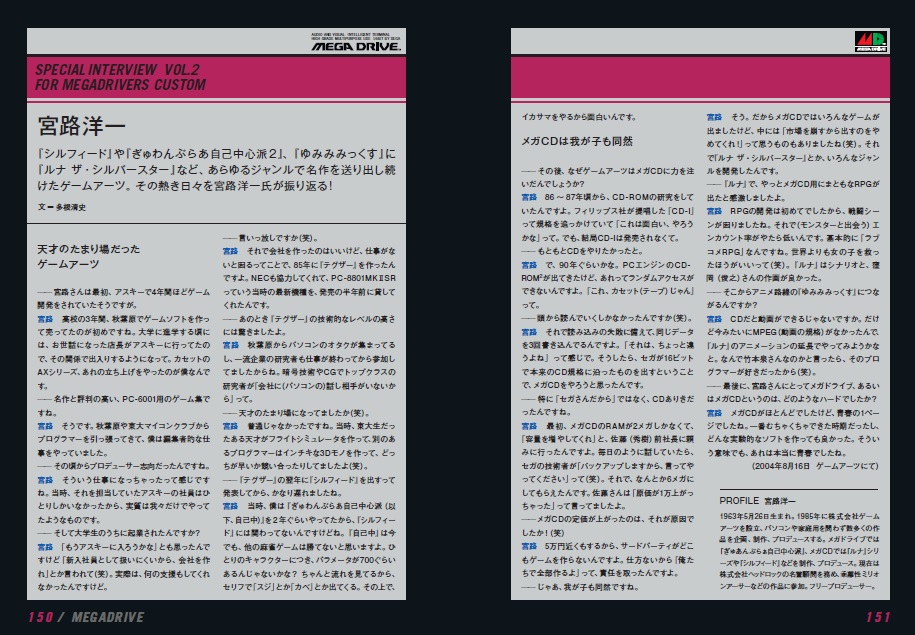Click the red-green MD logo on the right page
915x635 pixels.
871,42
